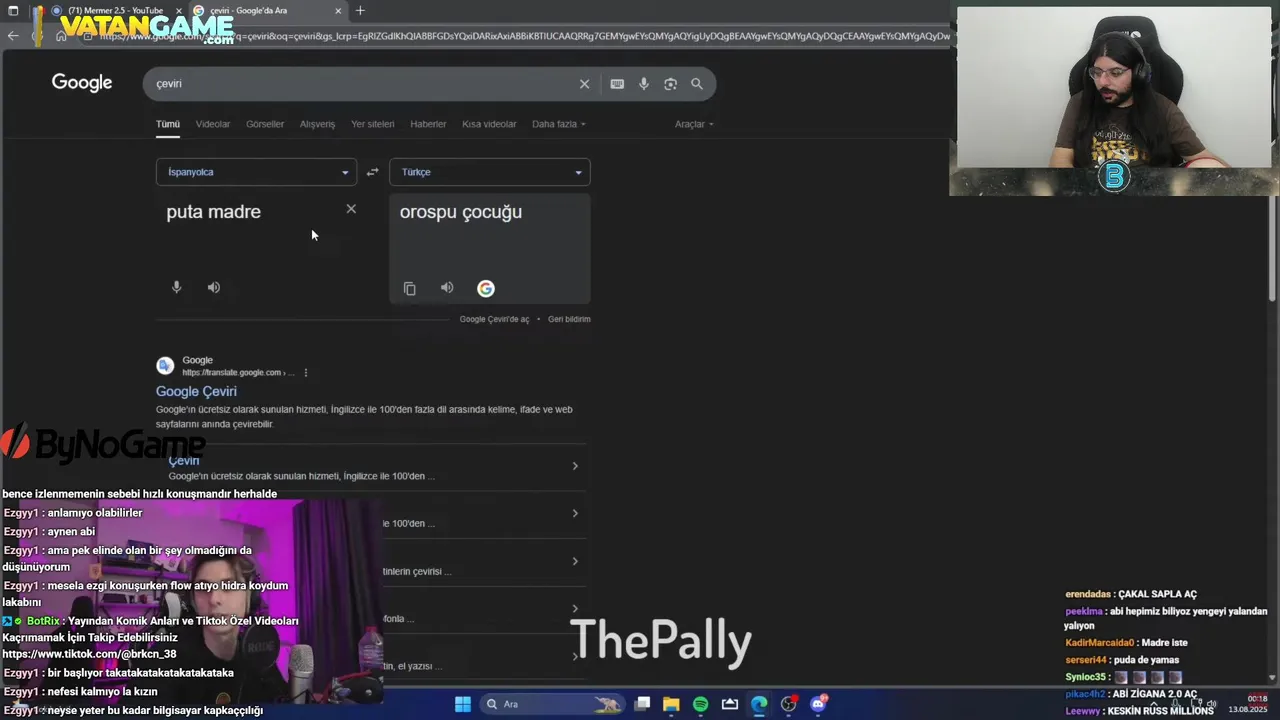The image size is (1280, 720).
Task: Click 'Google Çeviri'de aç' link
Action: coord(494,319)
